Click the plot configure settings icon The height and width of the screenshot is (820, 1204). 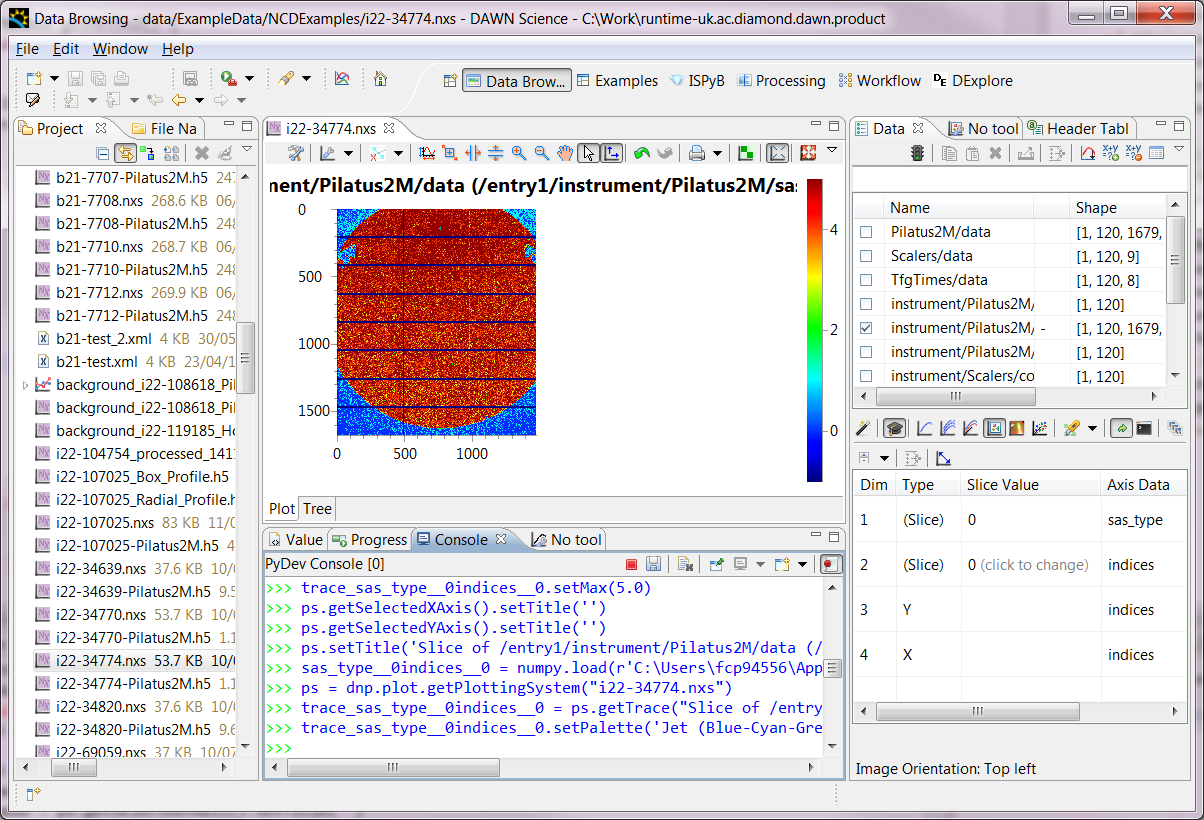pyautogui.click(x=296, y=153)
